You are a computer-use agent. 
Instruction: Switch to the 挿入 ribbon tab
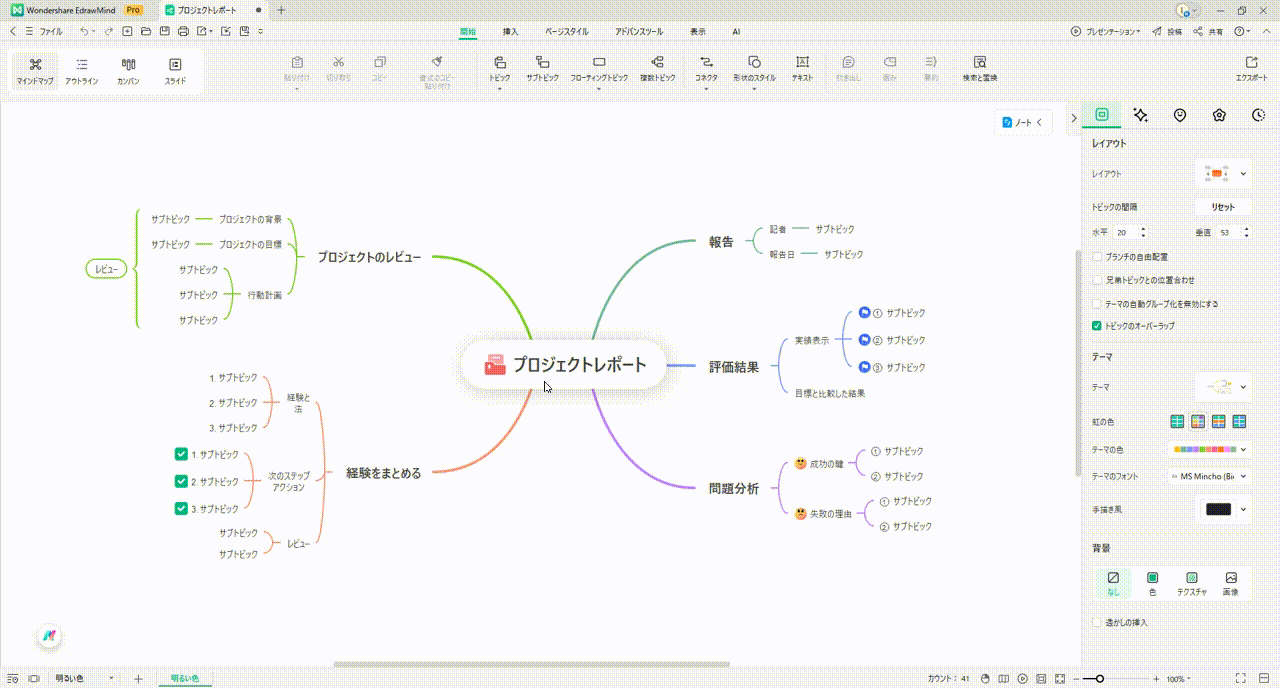pyautogui.click(x=510, y=31)
